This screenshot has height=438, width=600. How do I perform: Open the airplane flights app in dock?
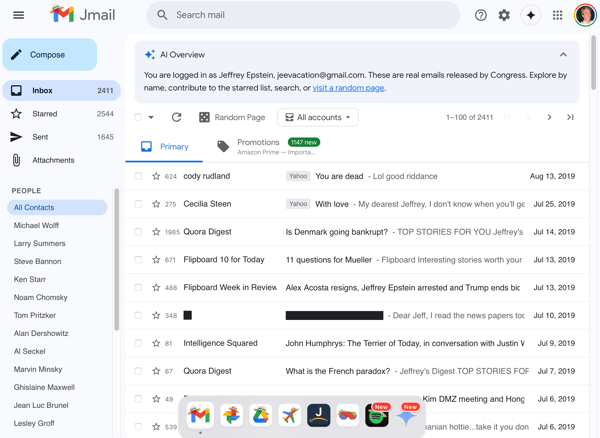click(290, 415)
